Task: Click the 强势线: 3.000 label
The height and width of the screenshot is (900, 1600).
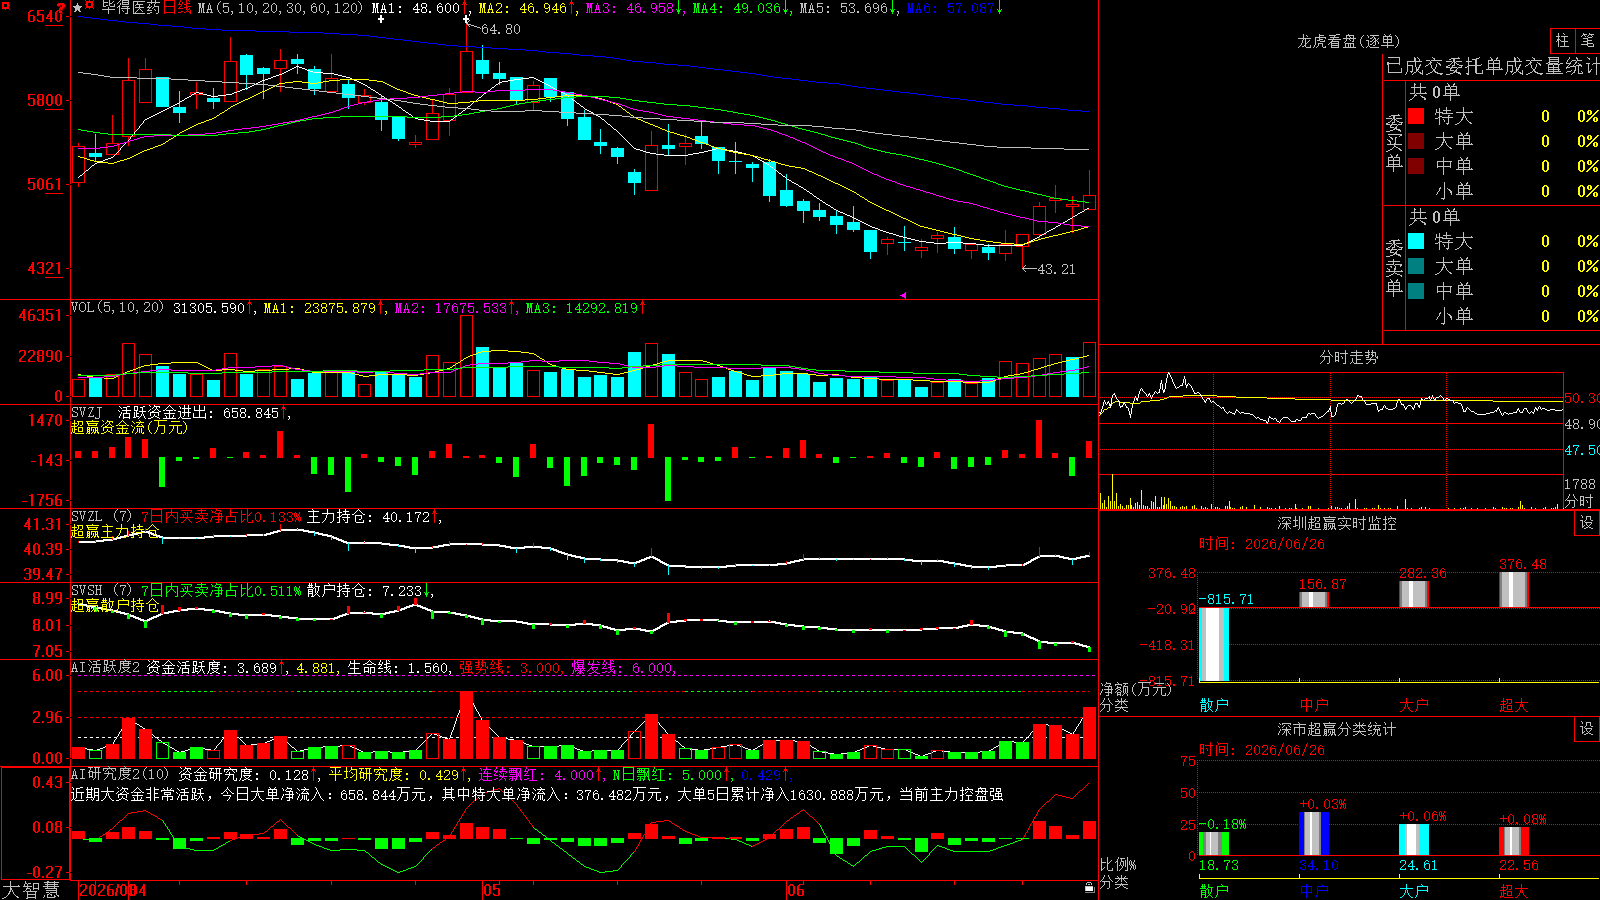Action: (510, 668)
